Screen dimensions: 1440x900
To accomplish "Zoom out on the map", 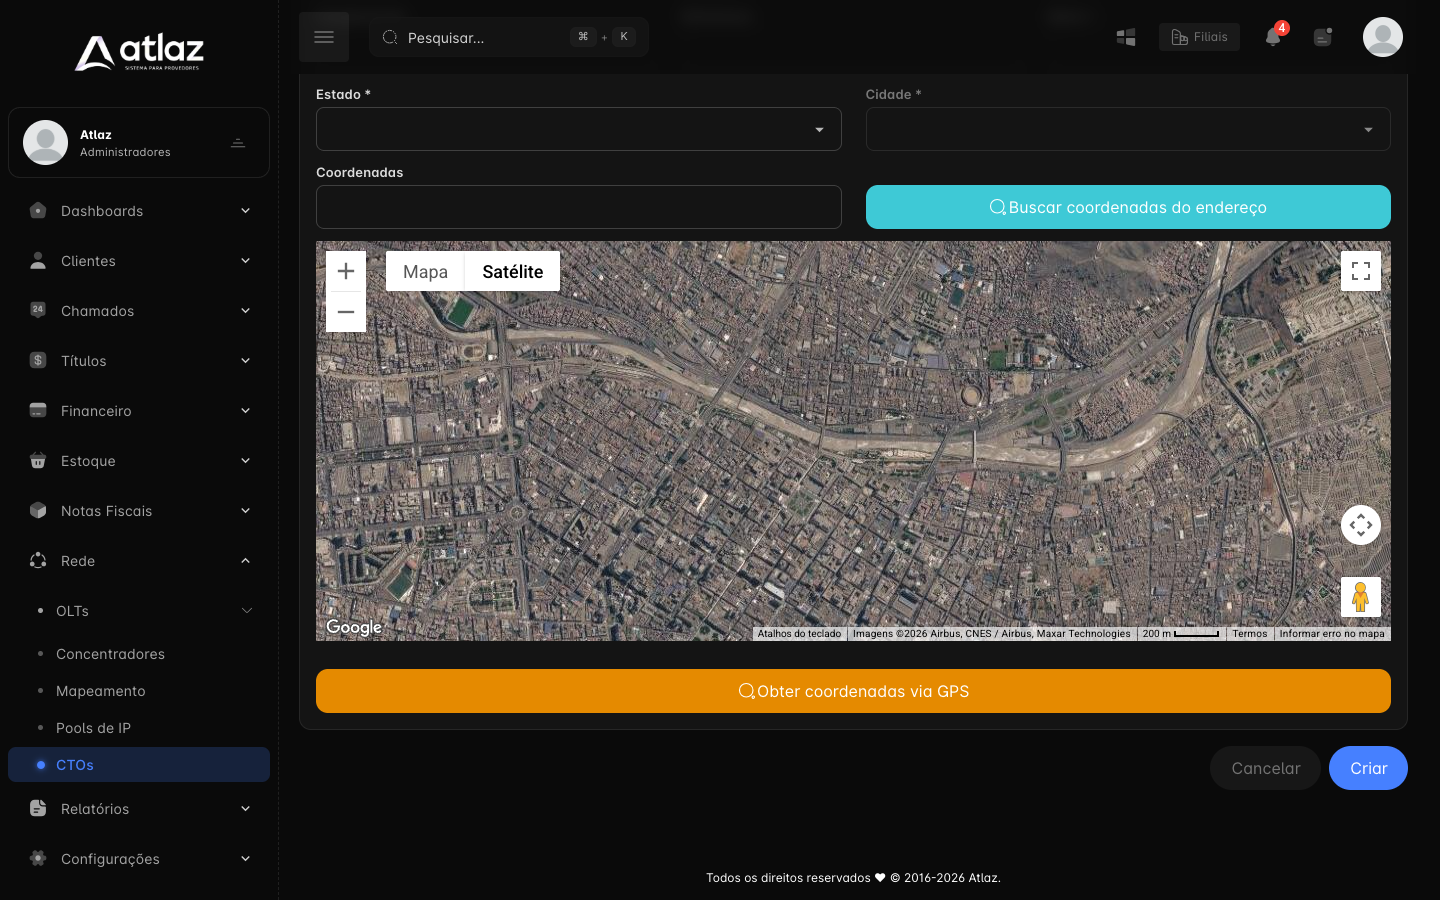I will pos(346,312).
